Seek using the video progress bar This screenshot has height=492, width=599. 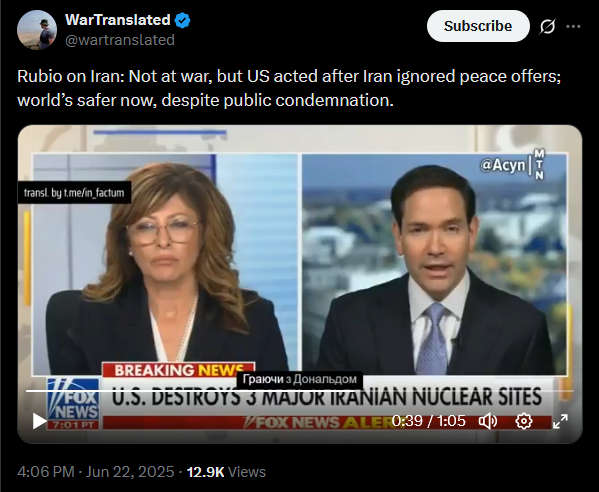pyautogui.click(x=300, y=391)
